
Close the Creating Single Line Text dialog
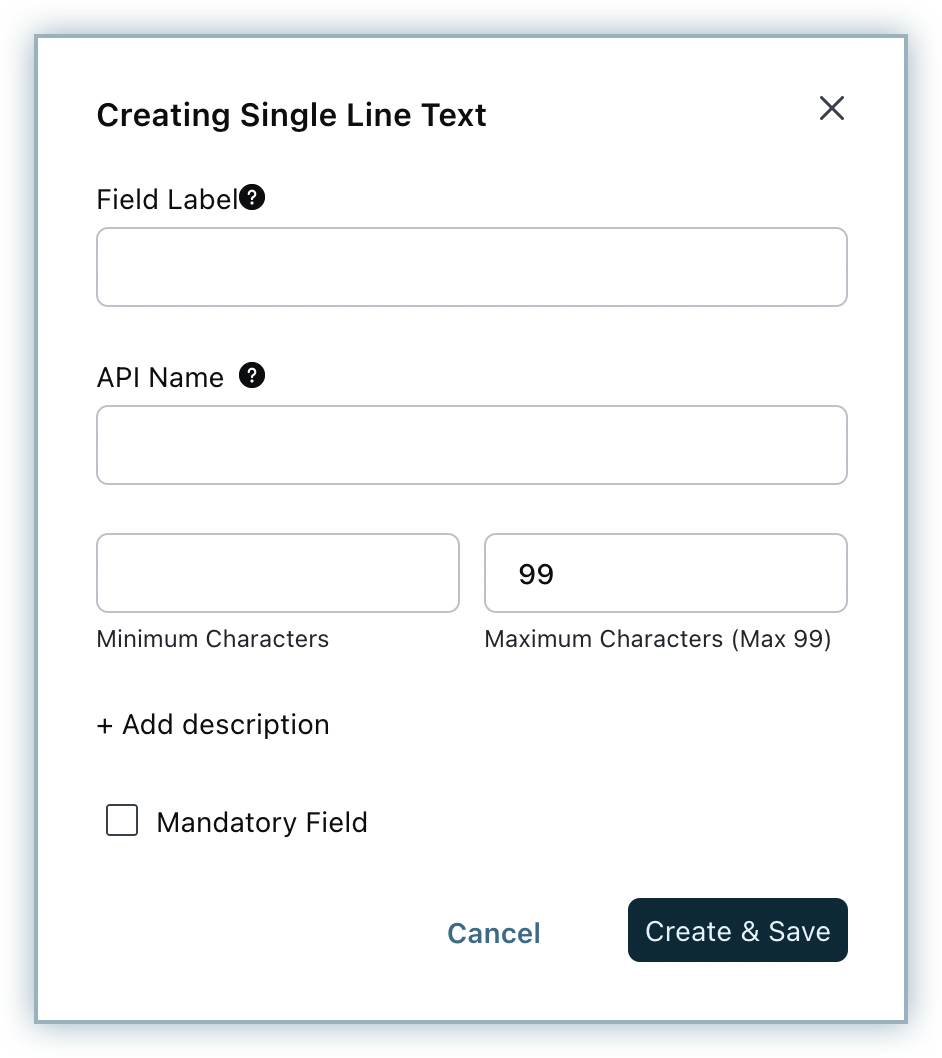point(832,108)
